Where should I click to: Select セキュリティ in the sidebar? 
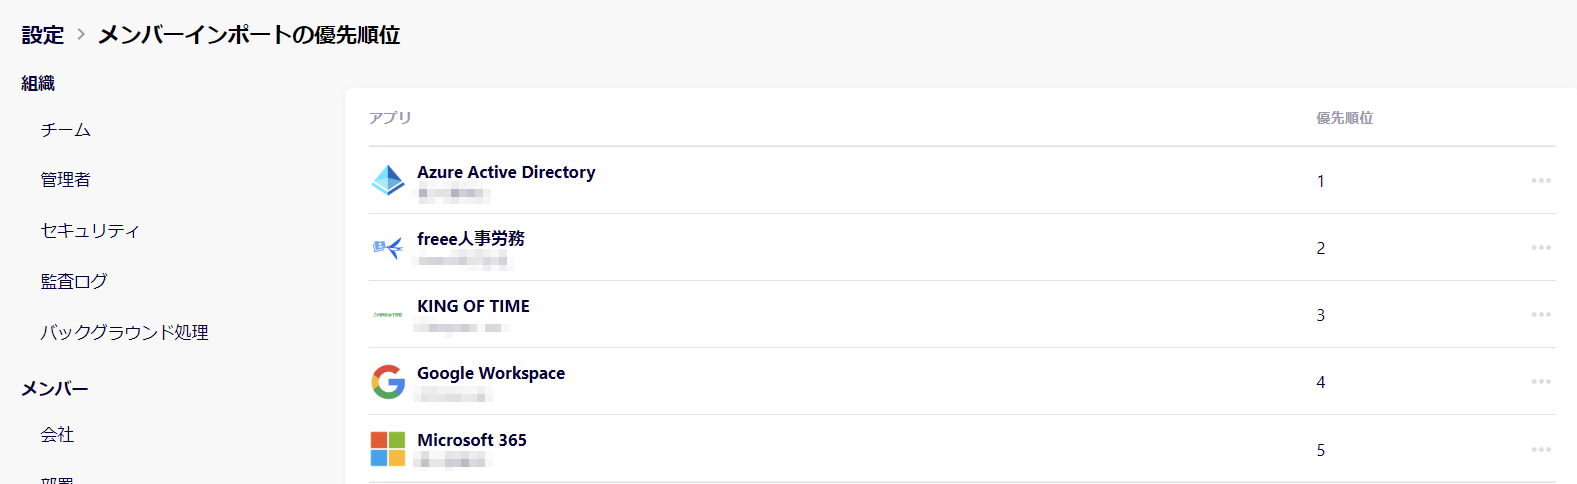click(x=90, y=231)
